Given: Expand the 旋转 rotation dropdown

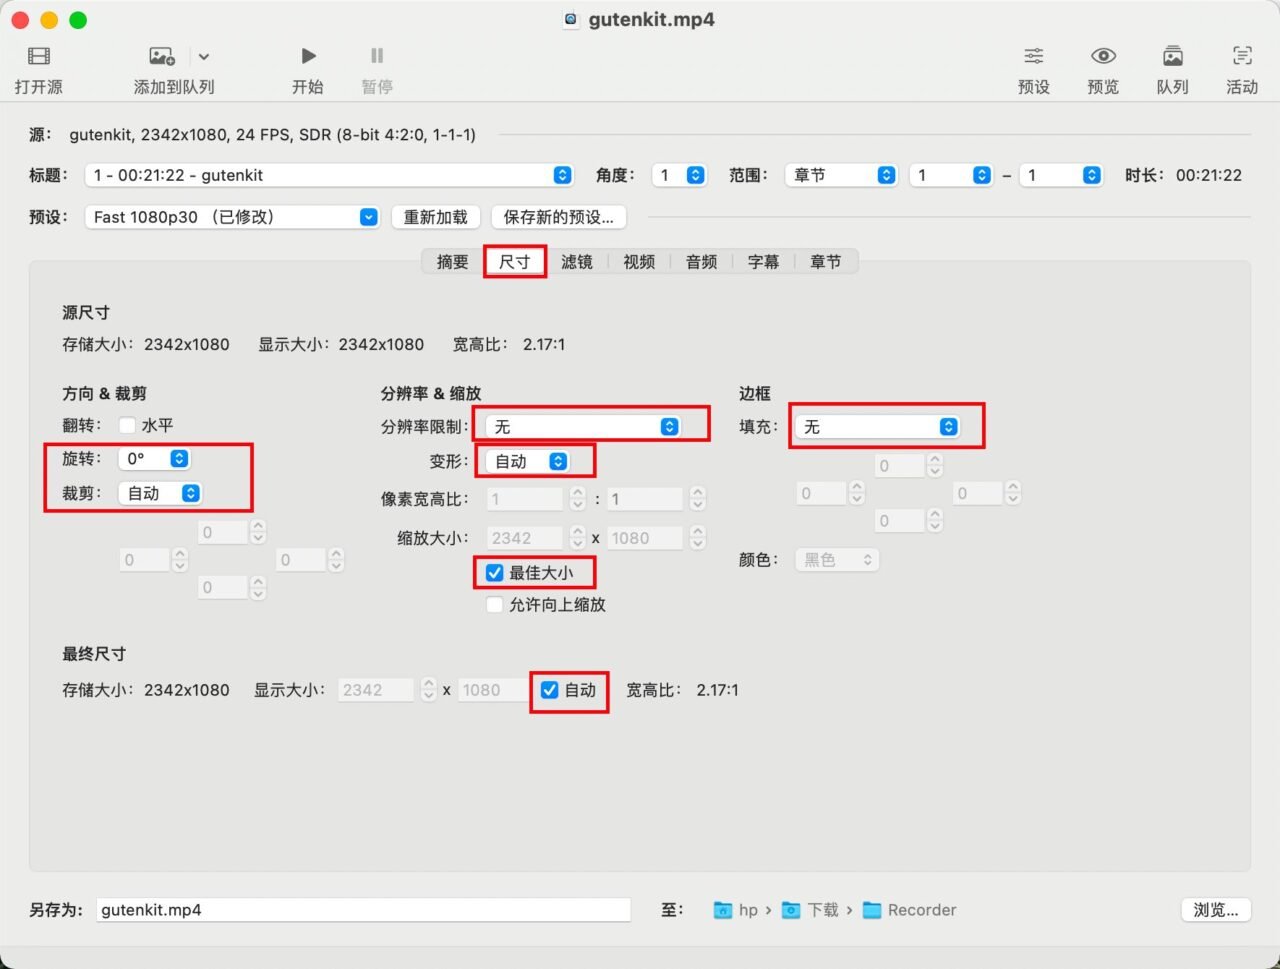Looking at the screenshot, I should 154,459.
